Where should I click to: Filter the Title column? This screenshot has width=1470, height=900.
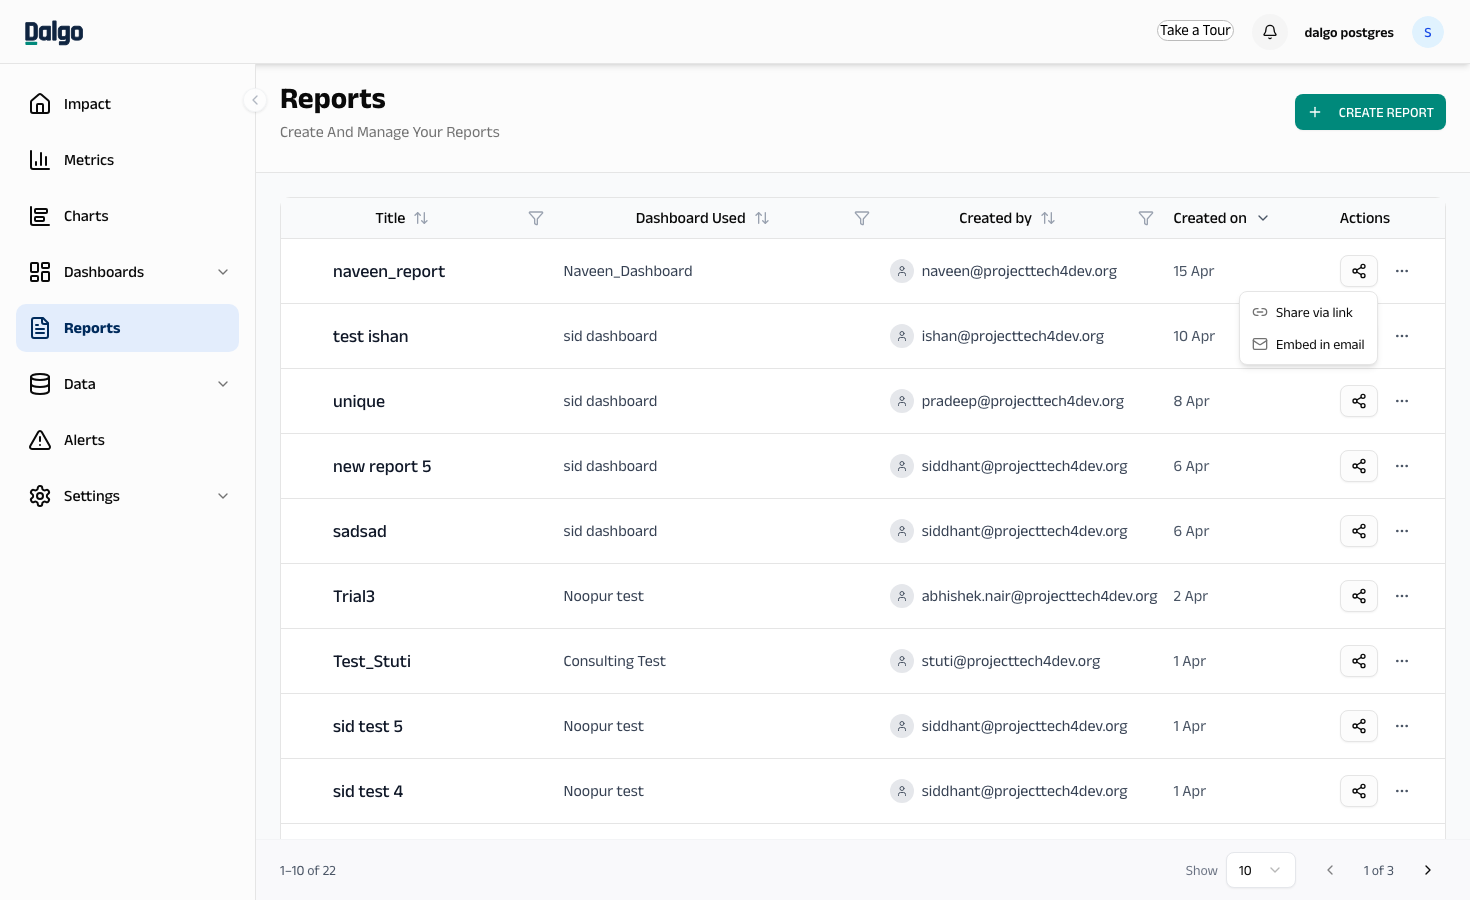(536, 218)
